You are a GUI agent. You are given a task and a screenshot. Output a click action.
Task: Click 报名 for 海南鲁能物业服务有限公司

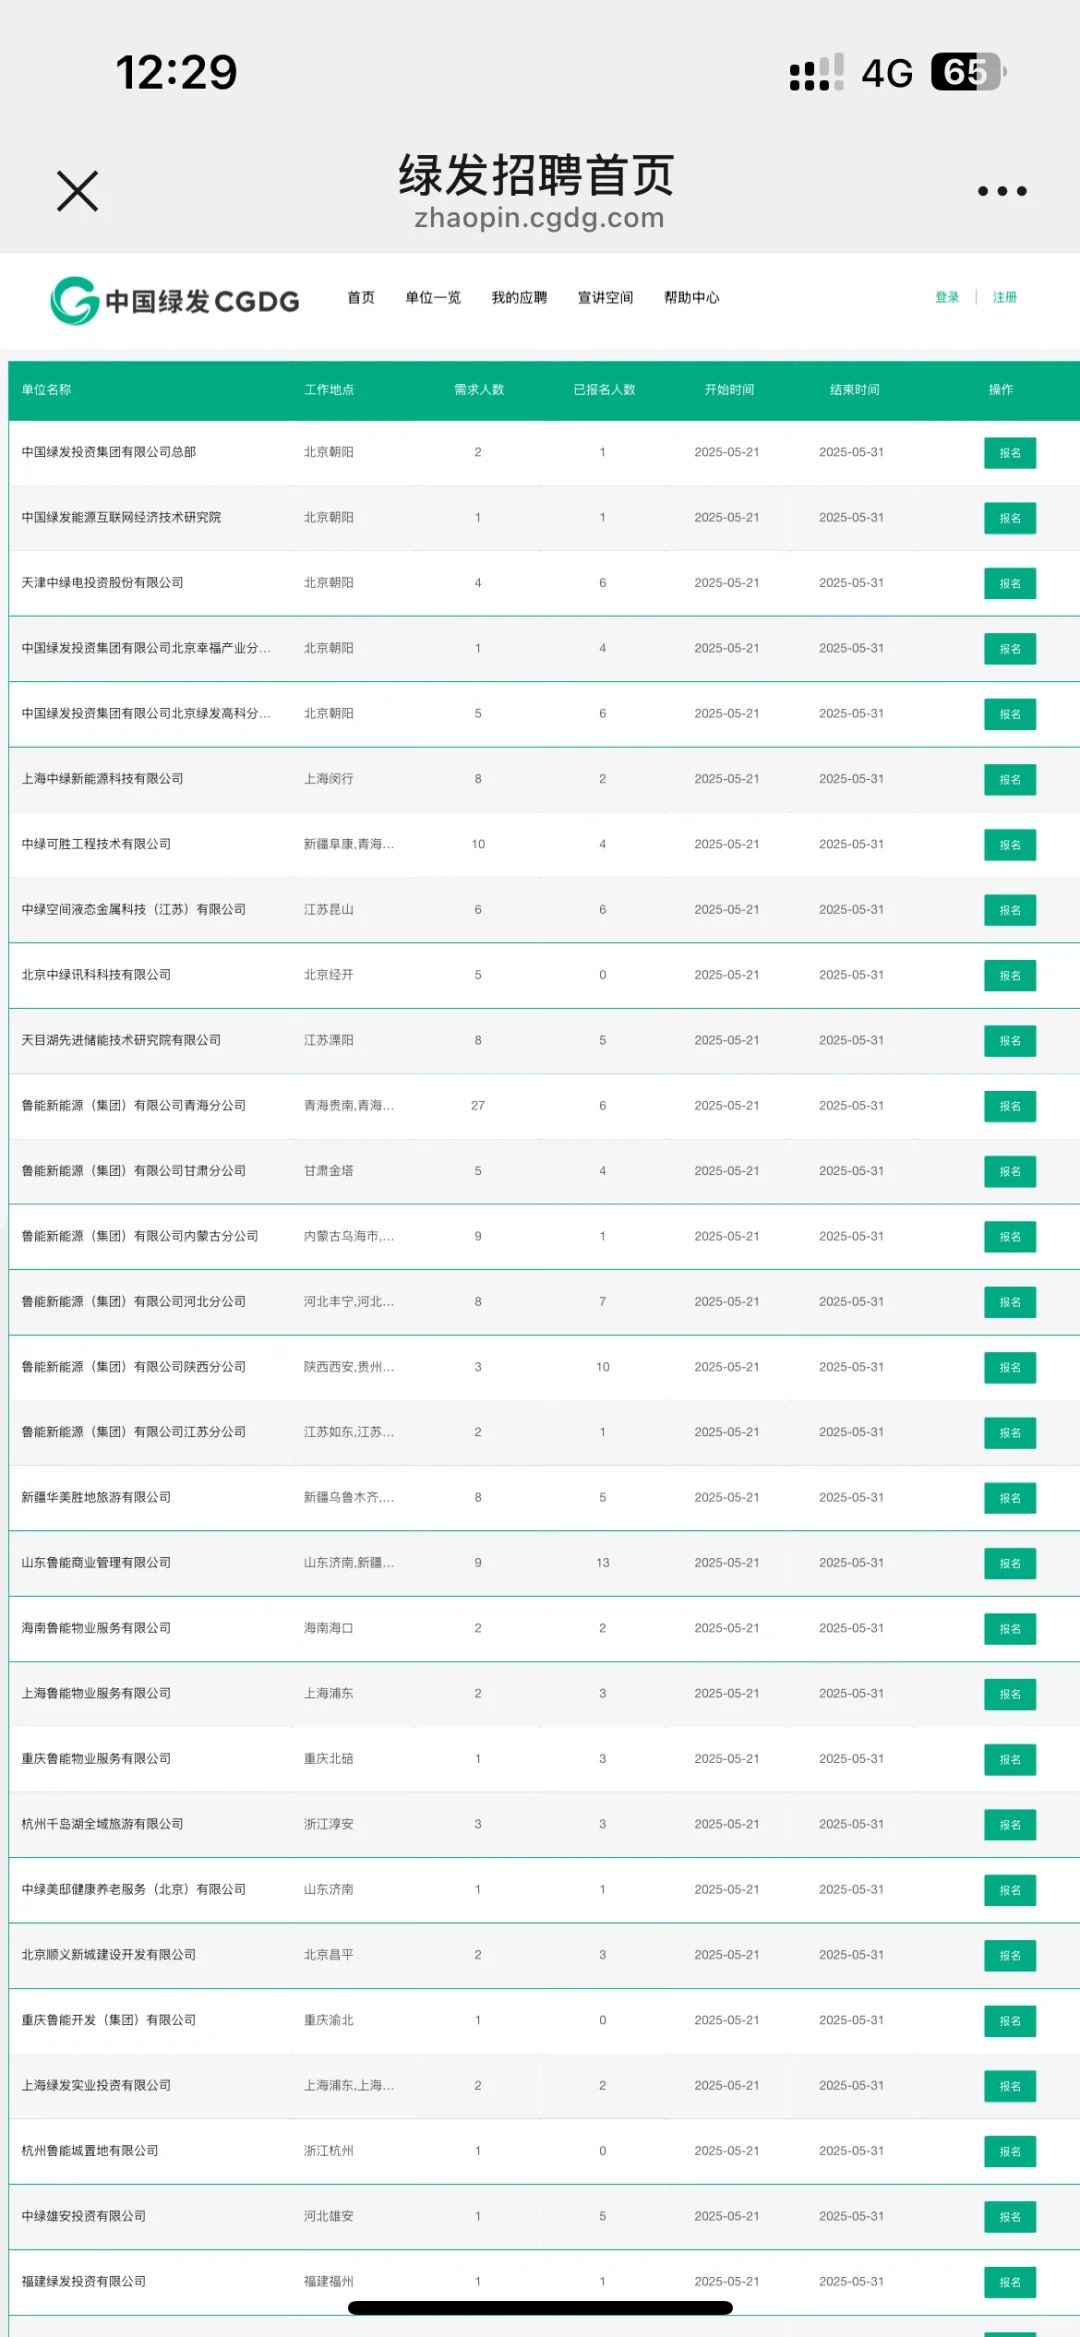click(x=1010, y=1629)
